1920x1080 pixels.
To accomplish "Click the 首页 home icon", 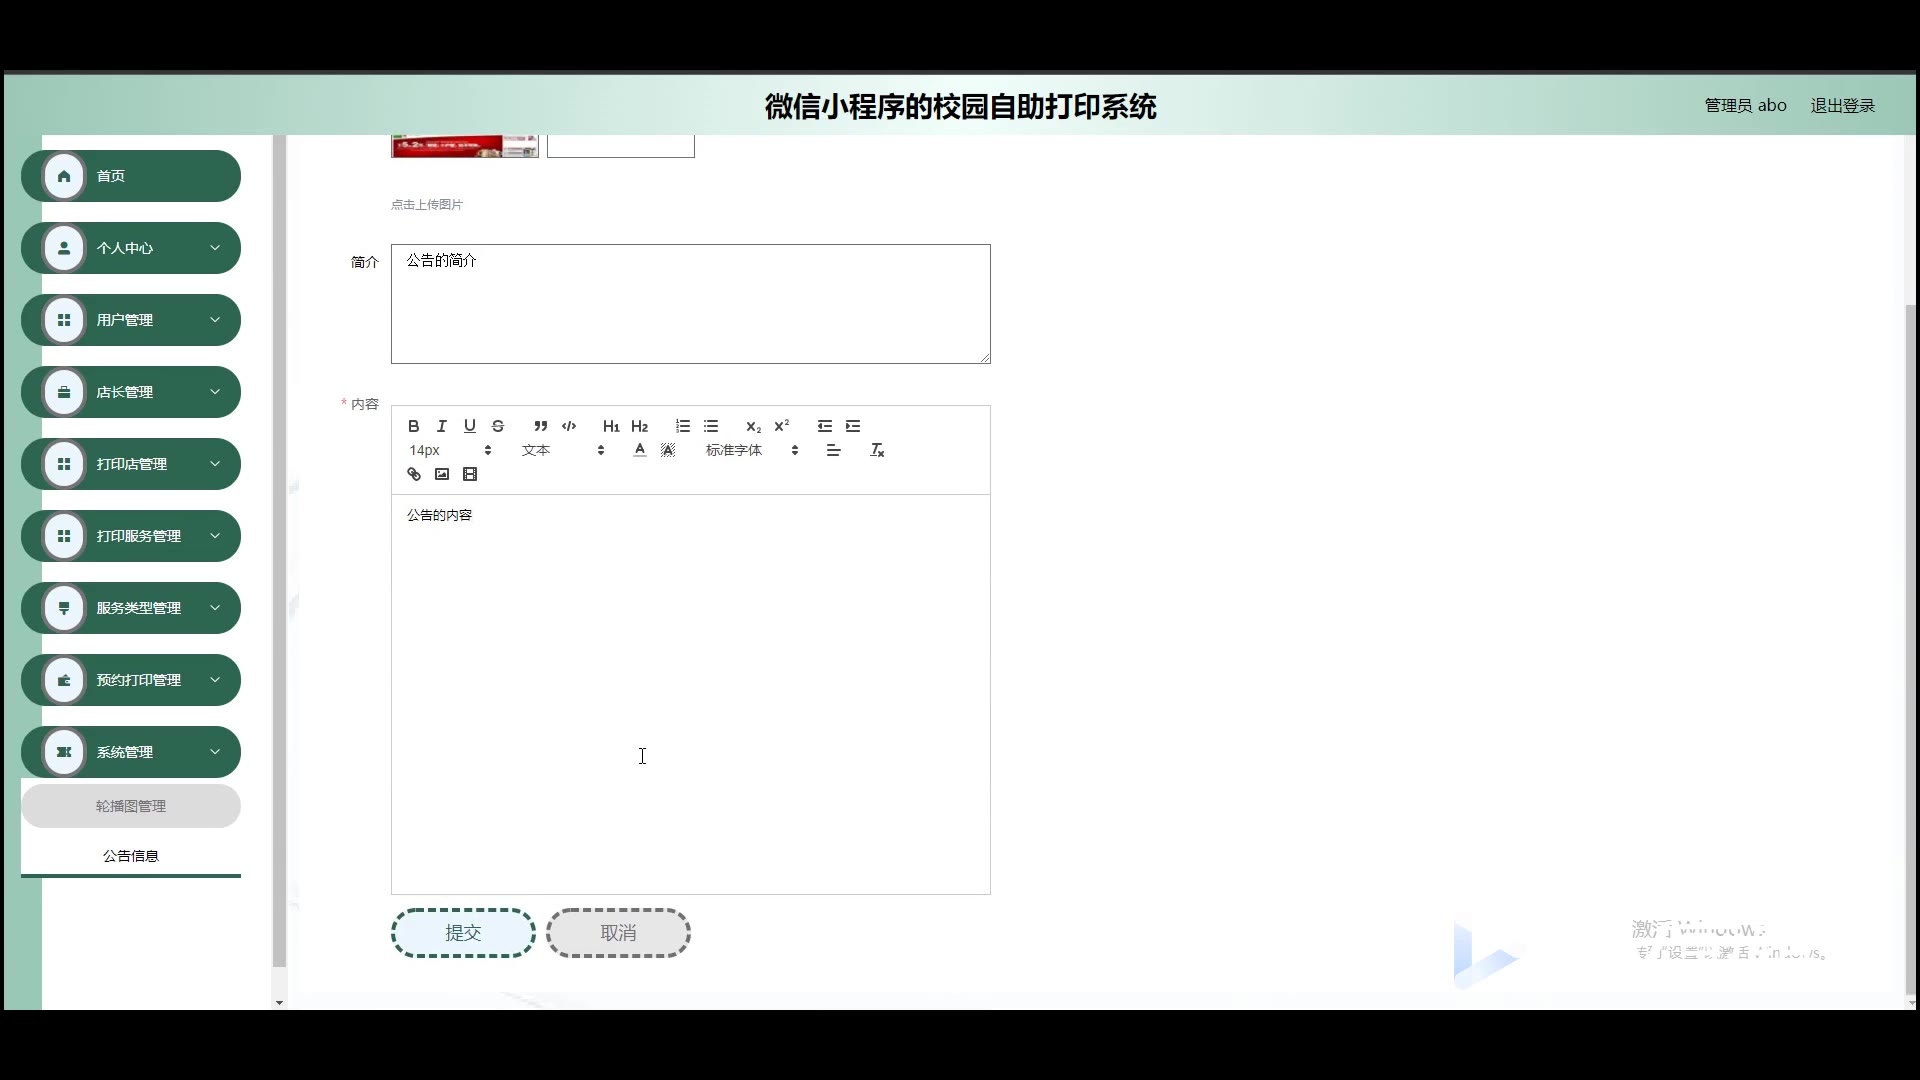I will (64, 176).
